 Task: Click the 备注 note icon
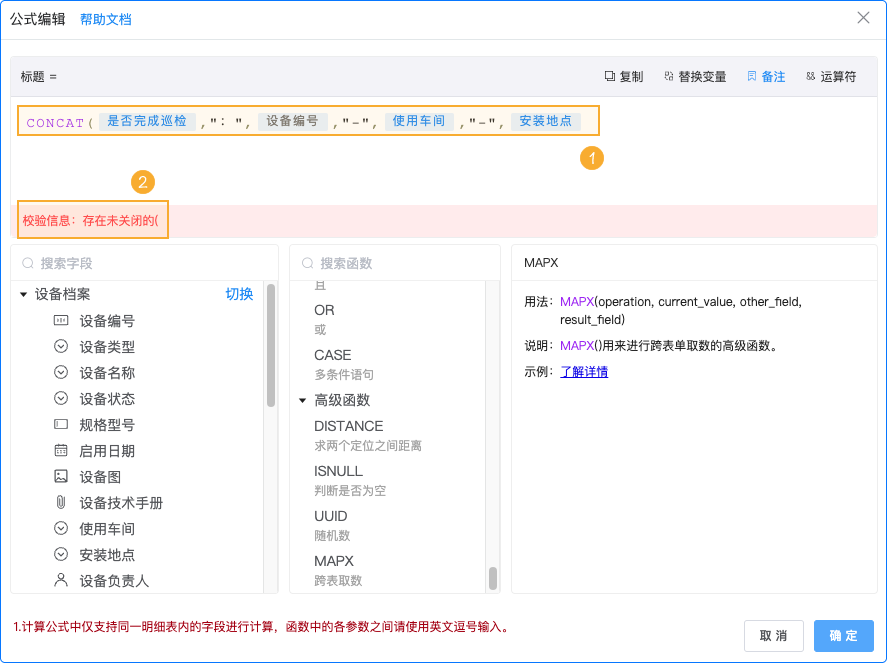[x=752, y=76]
